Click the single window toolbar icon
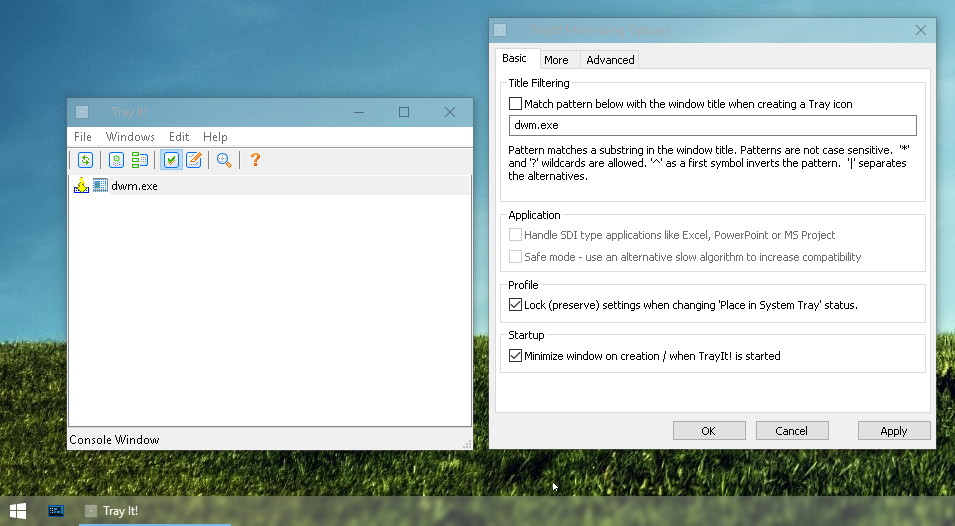Screen dimensions: 955x526 [117, 160]
